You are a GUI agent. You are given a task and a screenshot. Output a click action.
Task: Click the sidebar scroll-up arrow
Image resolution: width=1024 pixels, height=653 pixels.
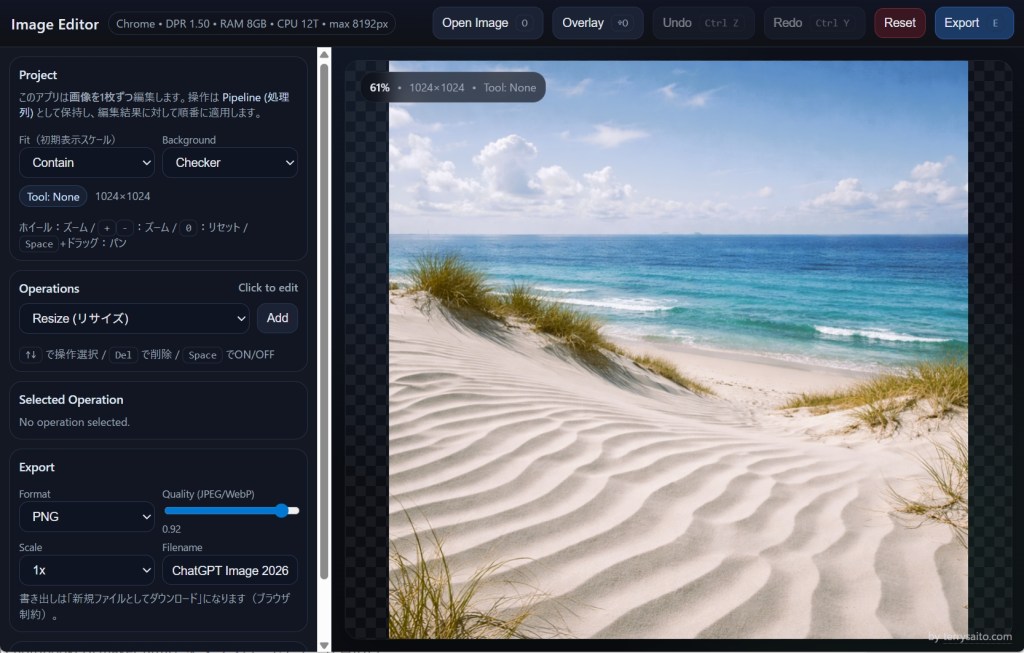tap(324, 54)
